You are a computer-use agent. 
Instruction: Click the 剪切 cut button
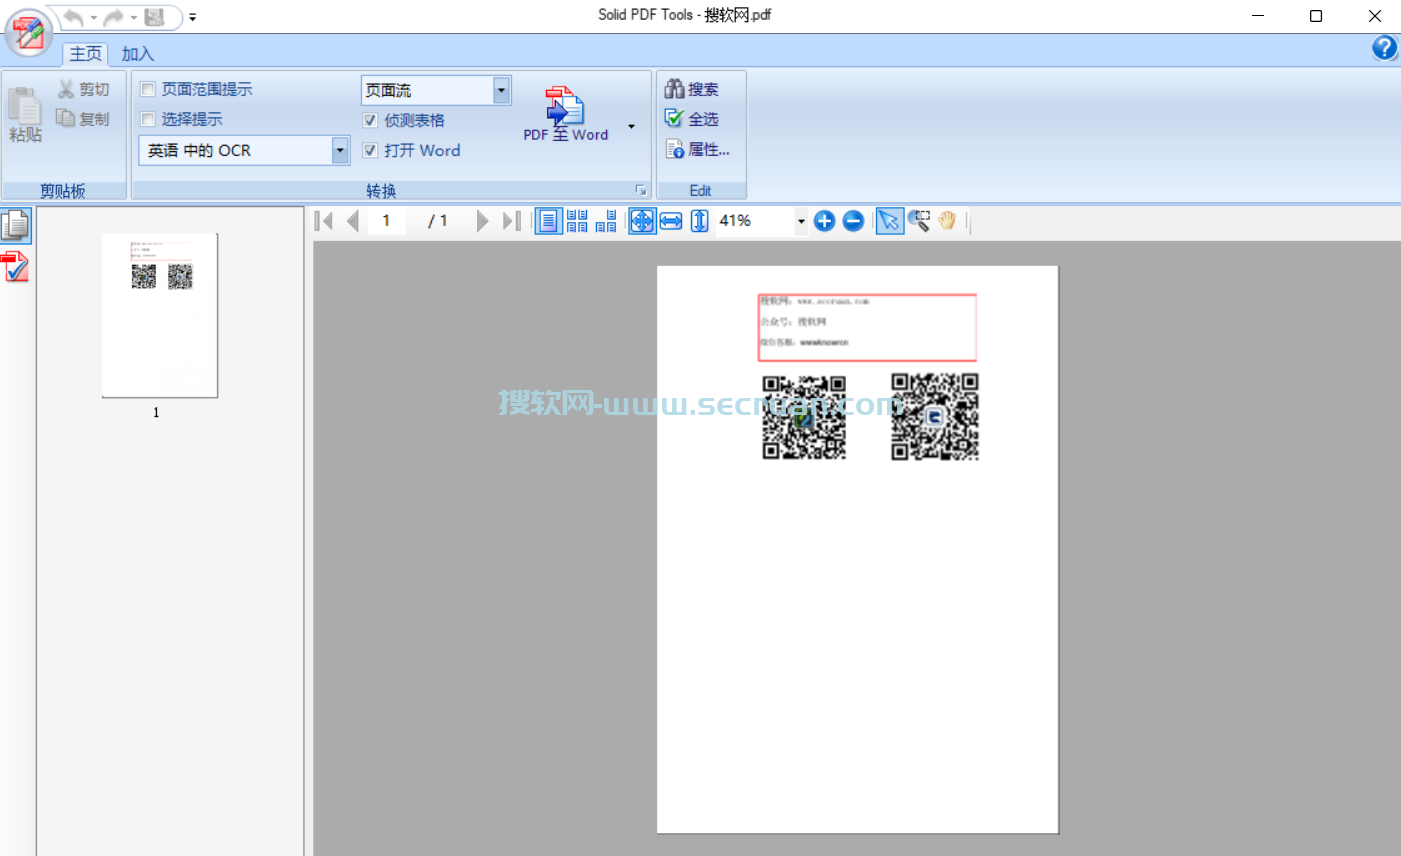pos(83,90)
